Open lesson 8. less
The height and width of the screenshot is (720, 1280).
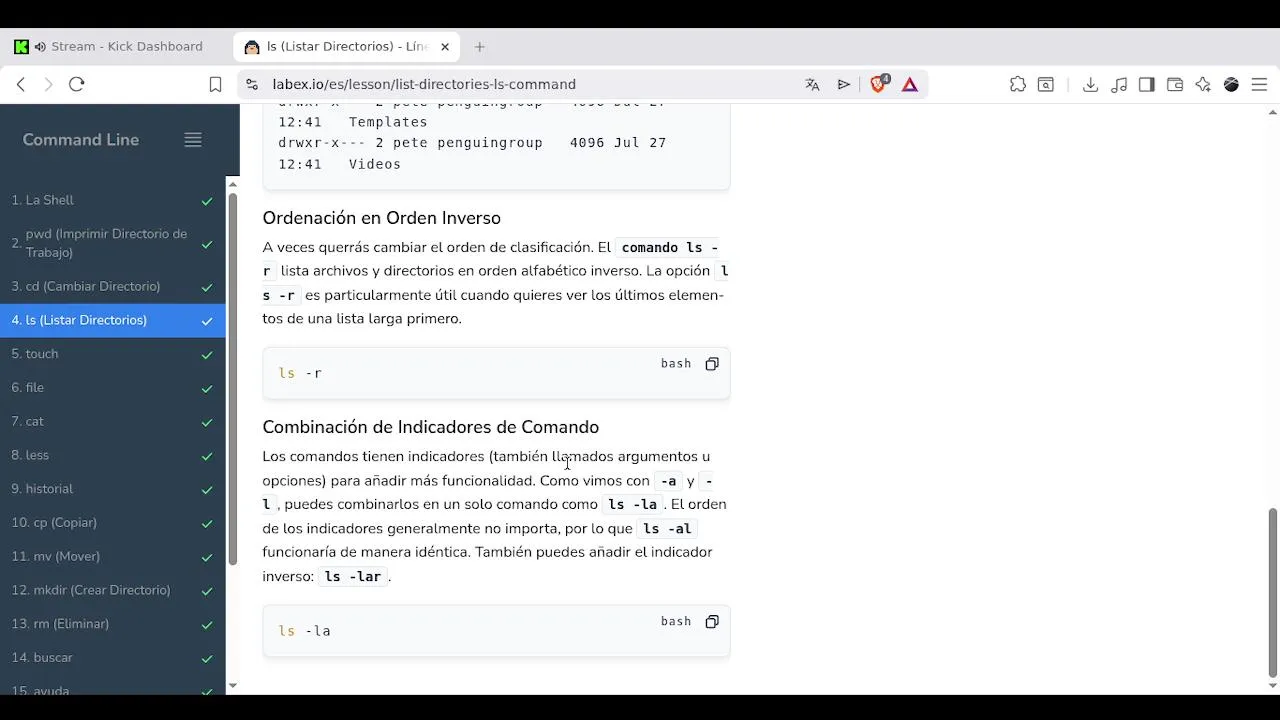click(x=112, y=455)
